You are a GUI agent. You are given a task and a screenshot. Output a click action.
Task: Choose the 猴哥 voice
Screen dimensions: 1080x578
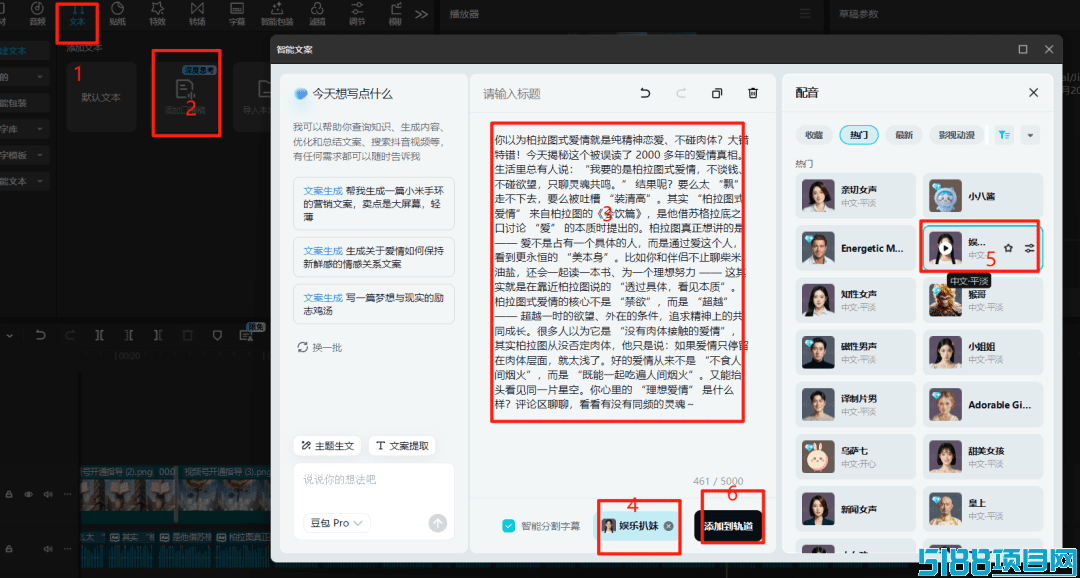point(983,300)
